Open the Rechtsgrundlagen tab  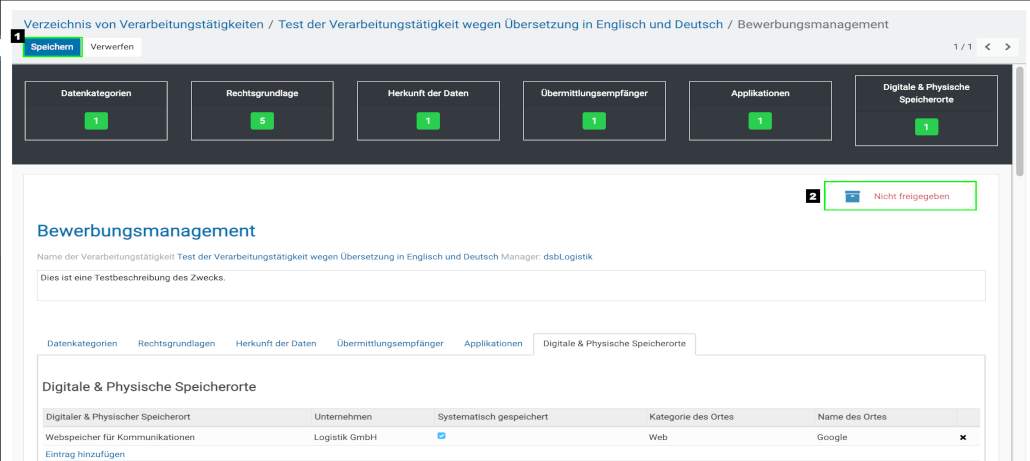point(176,343)
